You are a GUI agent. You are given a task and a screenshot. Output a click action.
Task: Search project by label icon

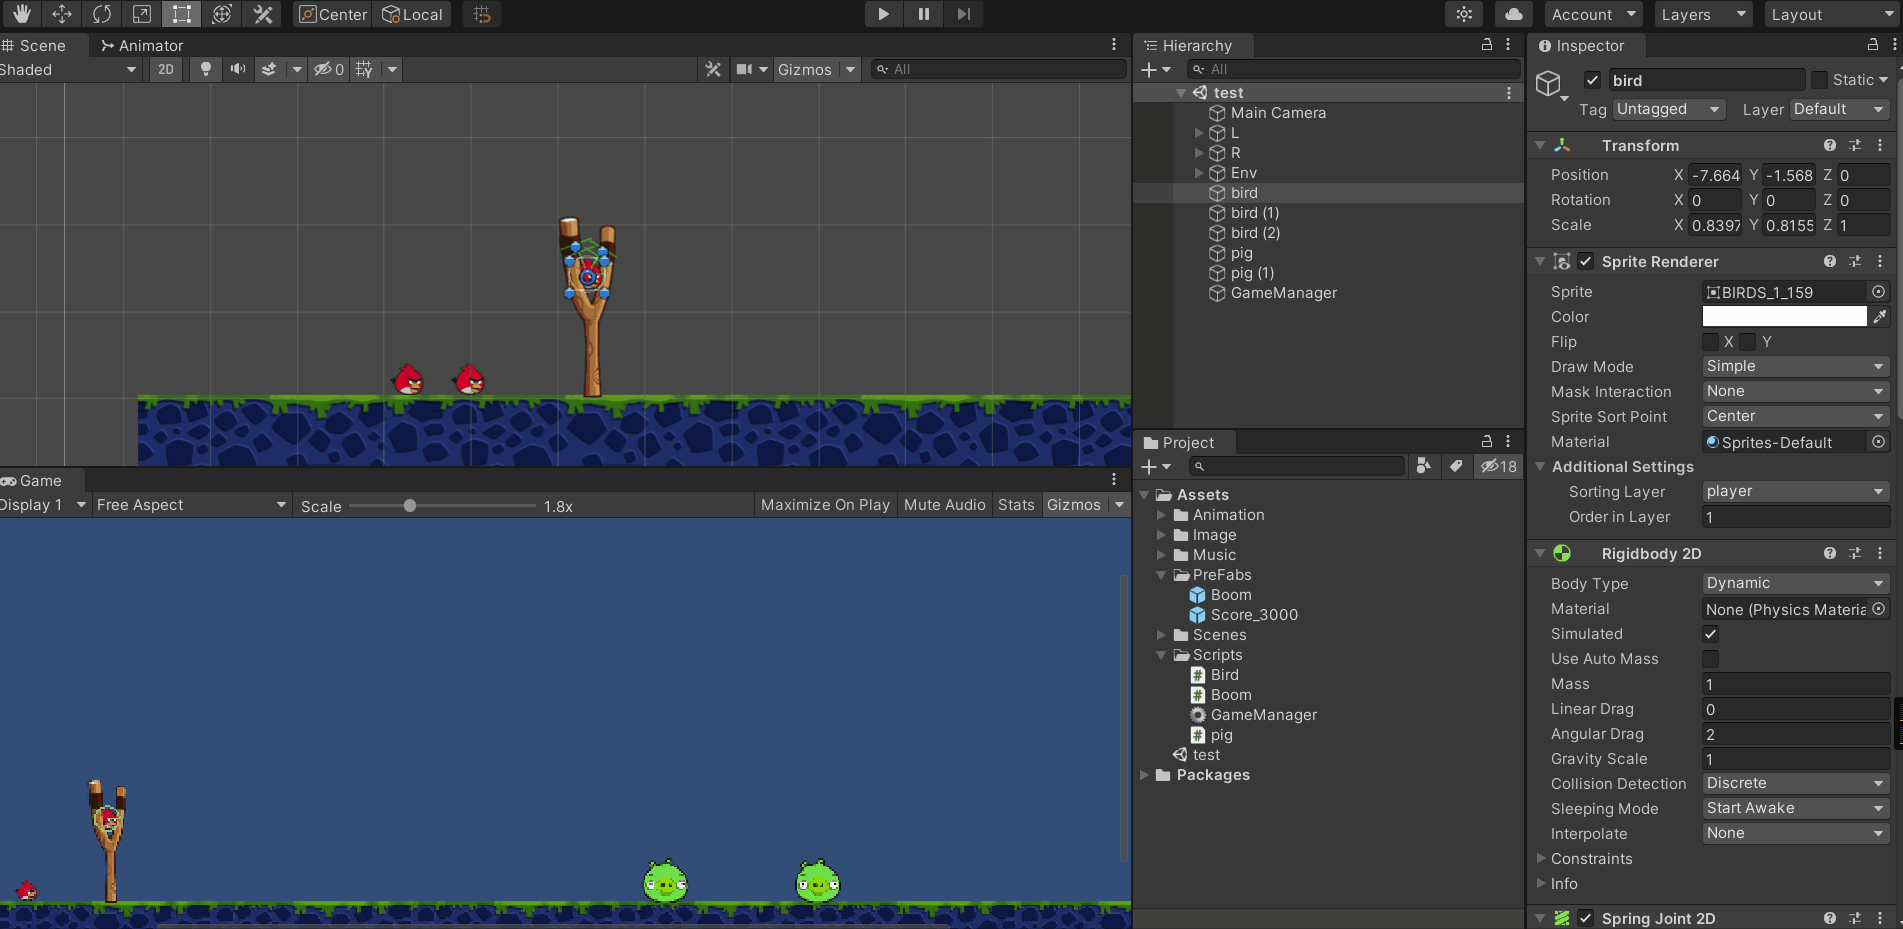pyautogui.click(x=1456, y=466)
